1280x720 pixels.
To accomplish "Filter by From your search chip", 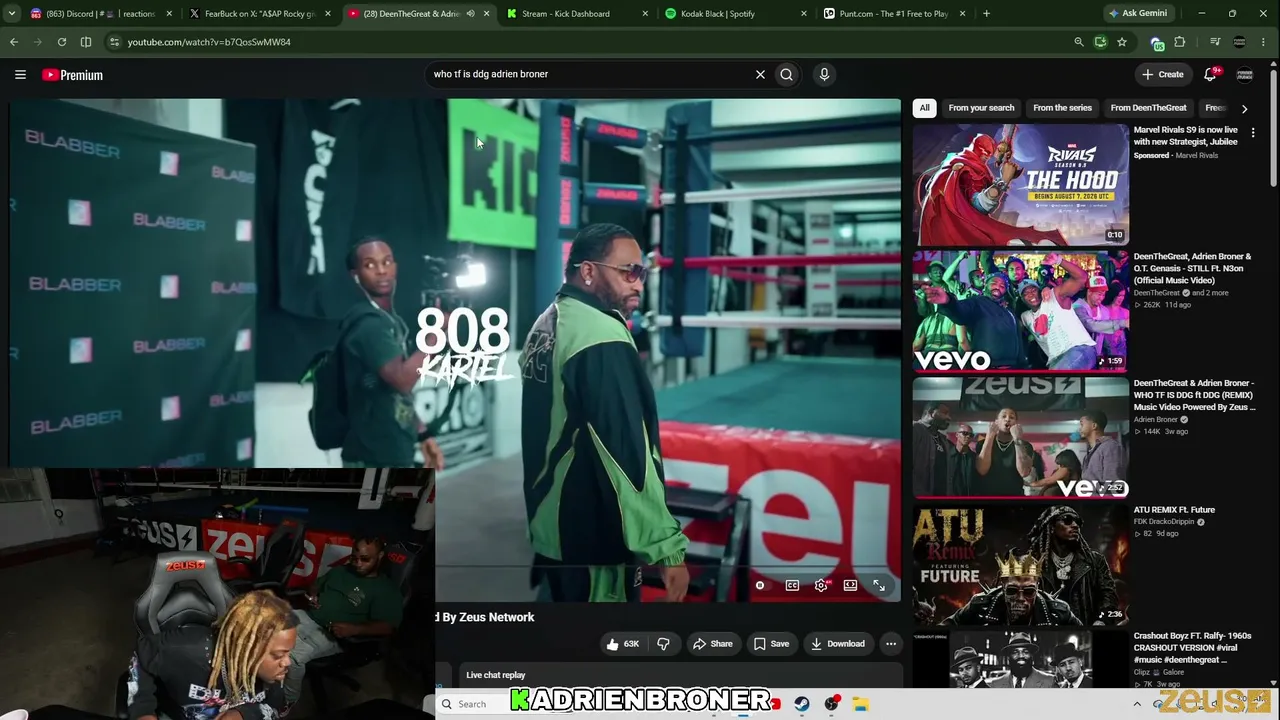I will 981,108.
